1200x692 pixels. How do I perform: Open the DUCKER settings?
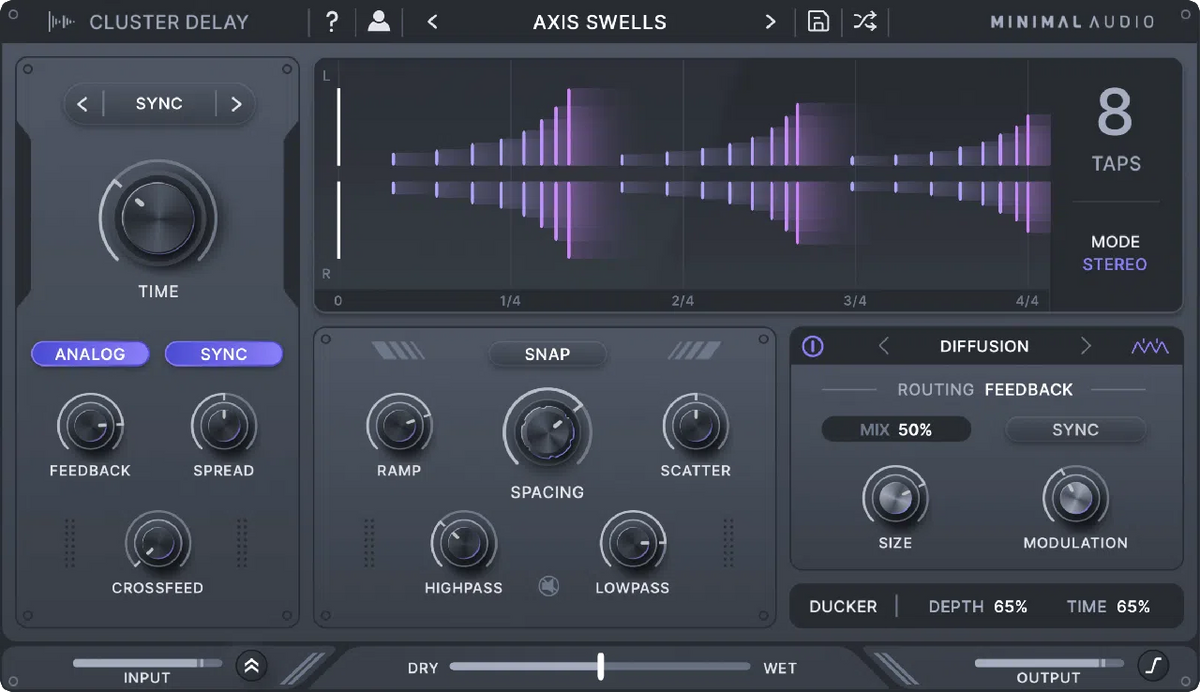[843, 606]
